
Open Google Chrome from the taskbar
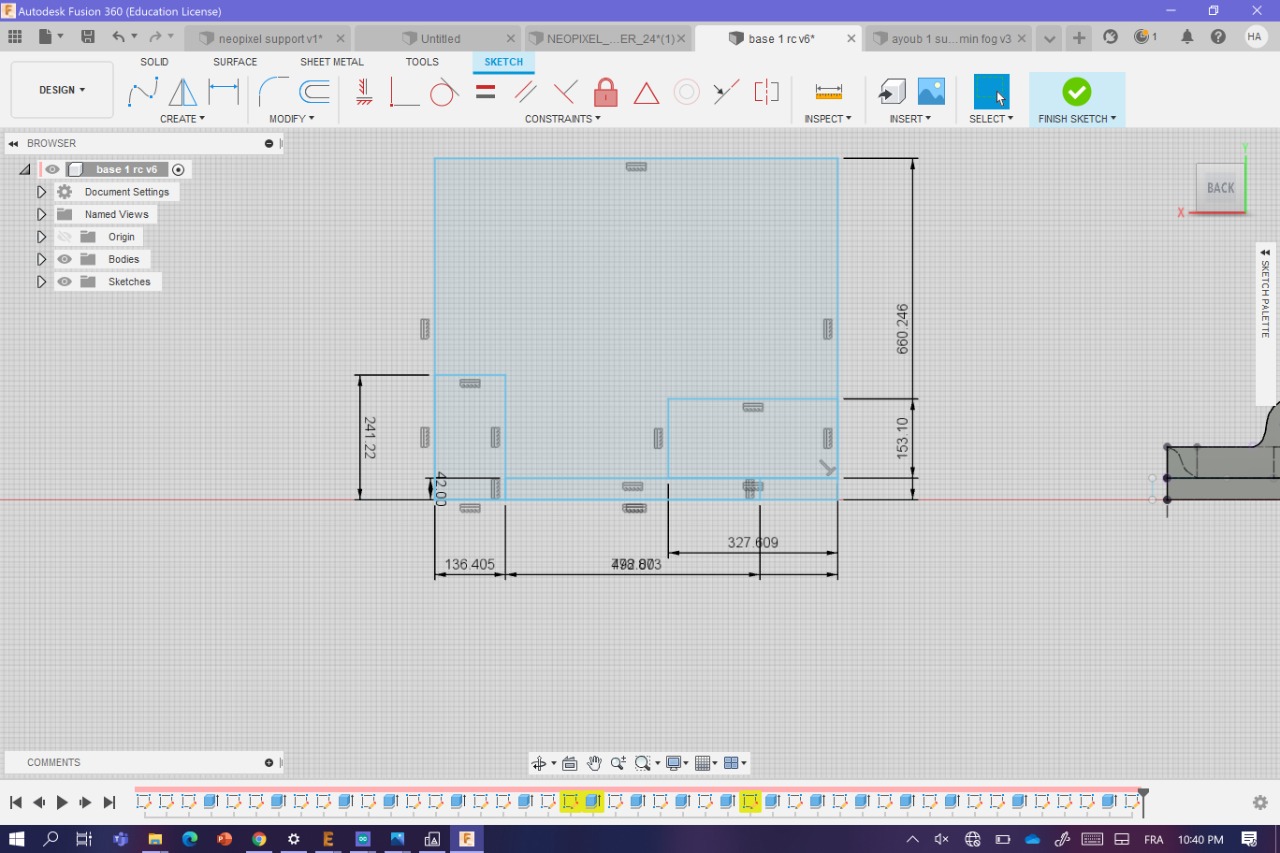pyautogui.click(x=259, y=839)
